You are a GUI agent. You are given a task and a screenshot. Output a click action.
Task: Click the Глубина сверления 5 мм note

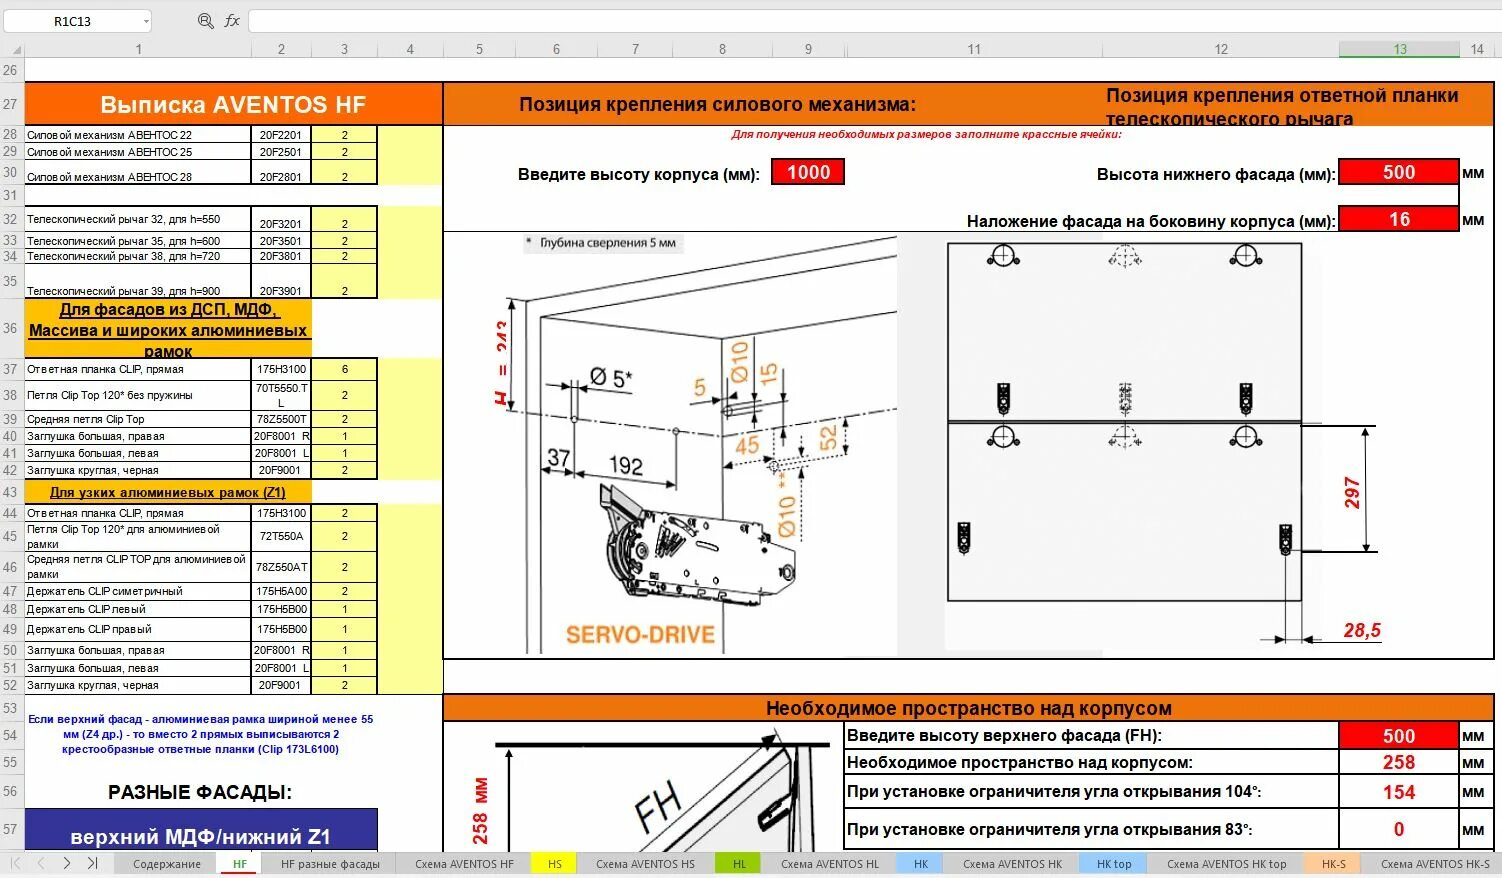tap(603, 243)
